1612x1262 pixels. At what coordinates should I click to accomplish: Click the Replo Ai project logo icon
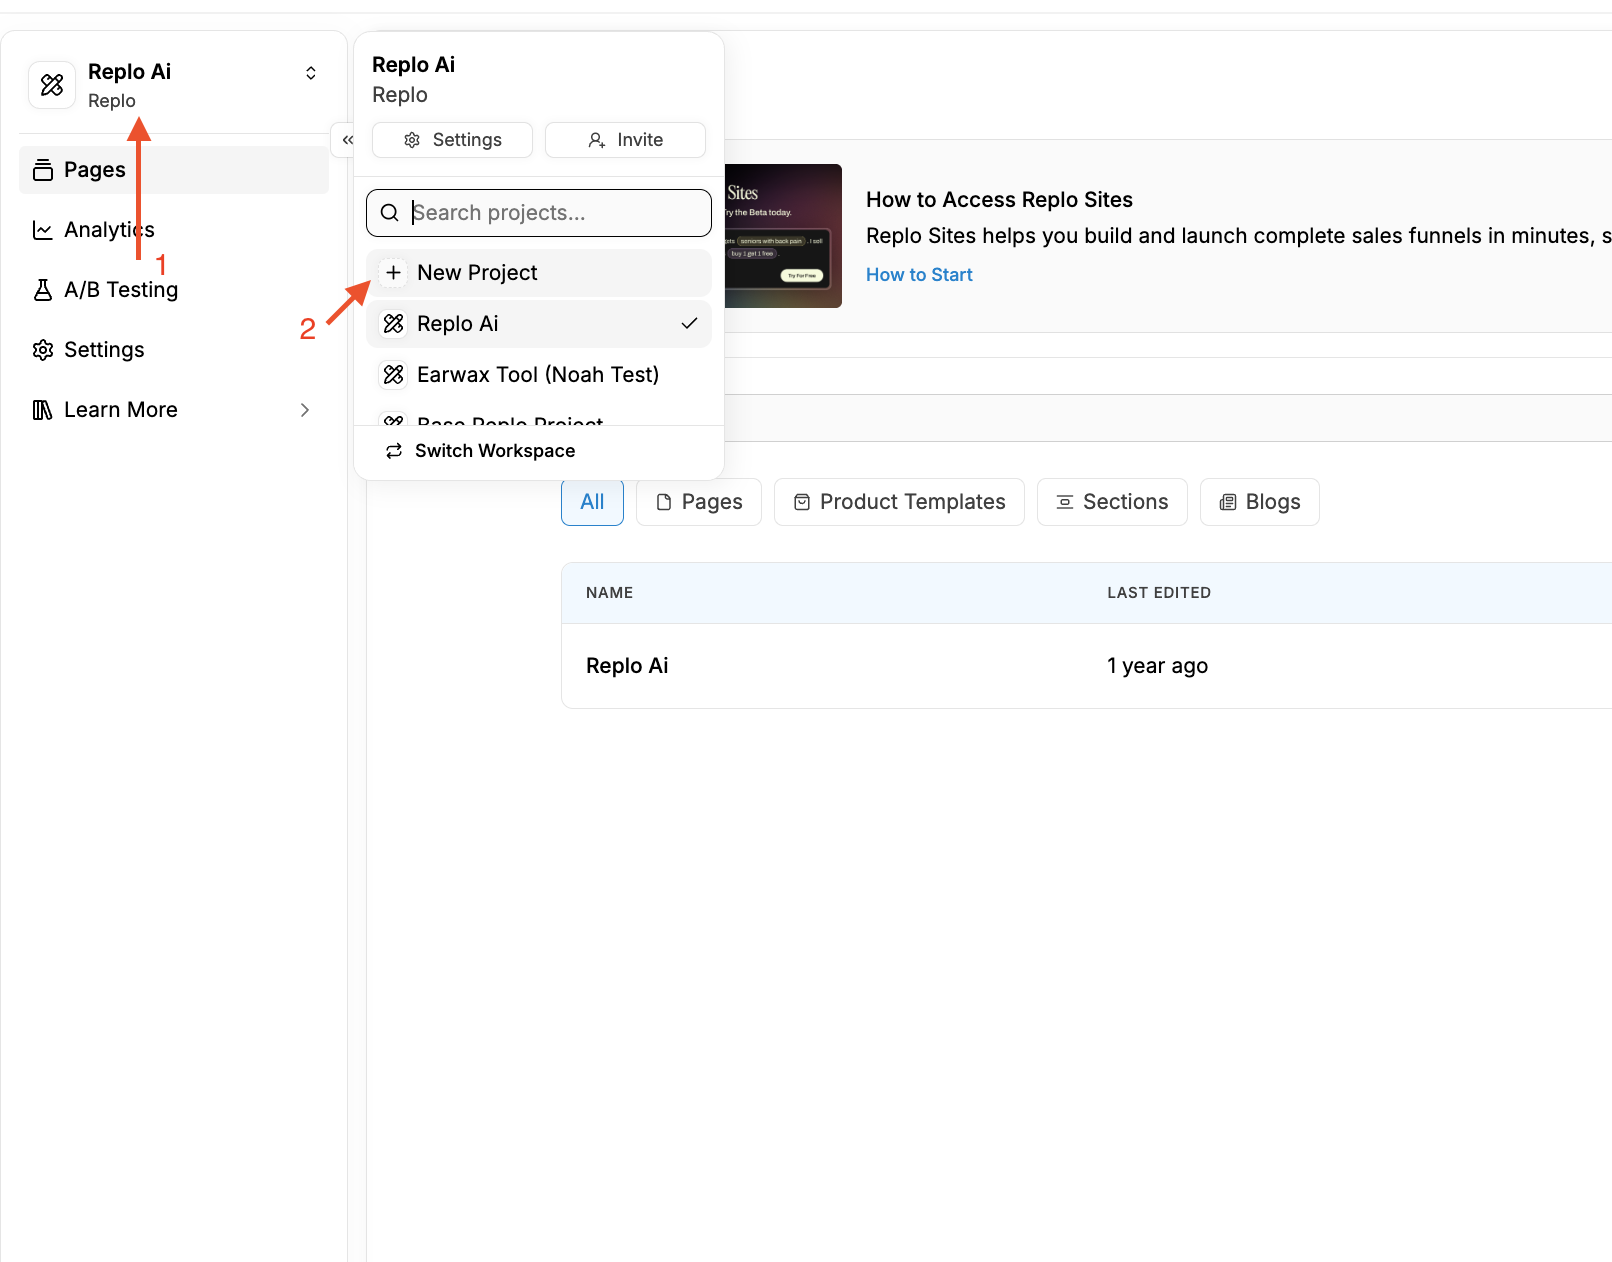point(394,324)
